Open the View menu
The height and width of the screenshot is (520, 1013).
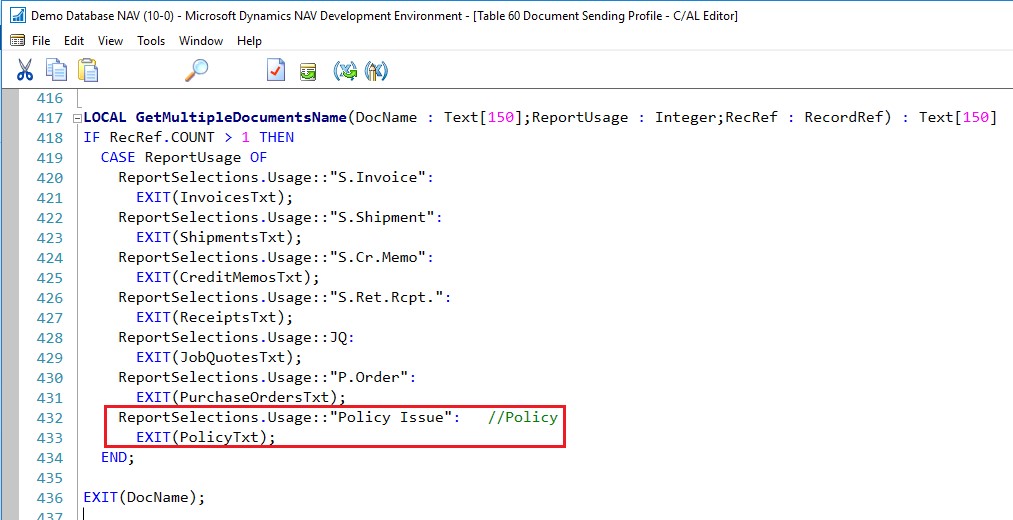tap(110, 41)
